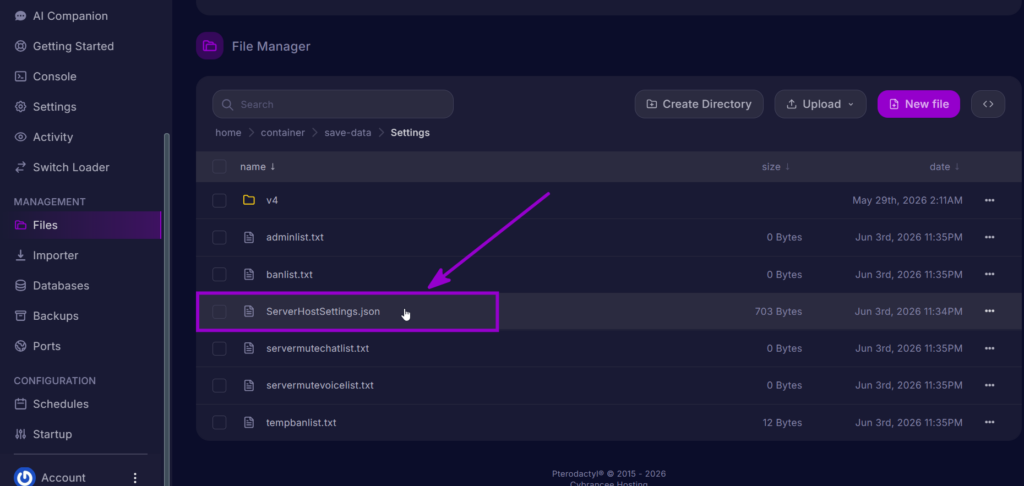
Task: Open servermutevoicelist.txt file
Action: (x=320, y=385)
